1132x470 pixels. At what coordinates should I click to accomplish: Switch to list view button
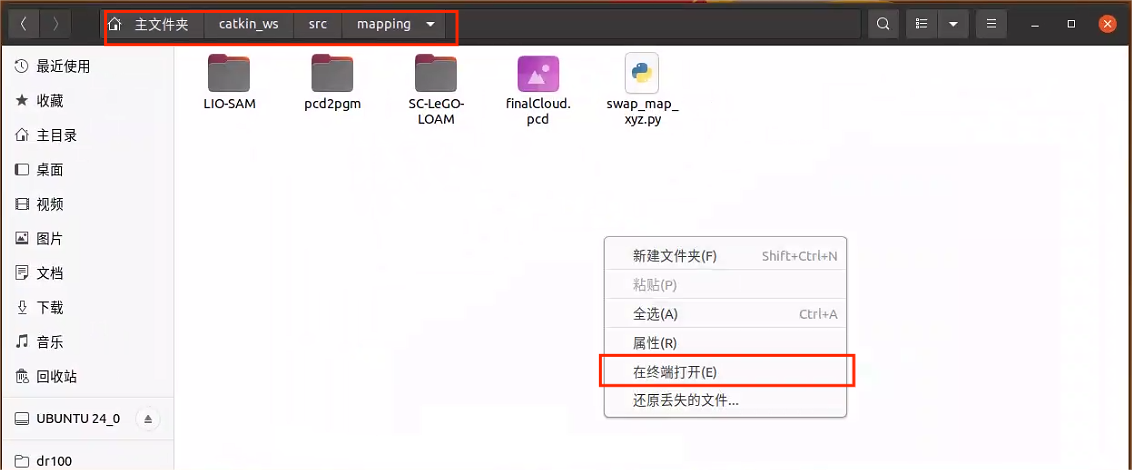921,24
